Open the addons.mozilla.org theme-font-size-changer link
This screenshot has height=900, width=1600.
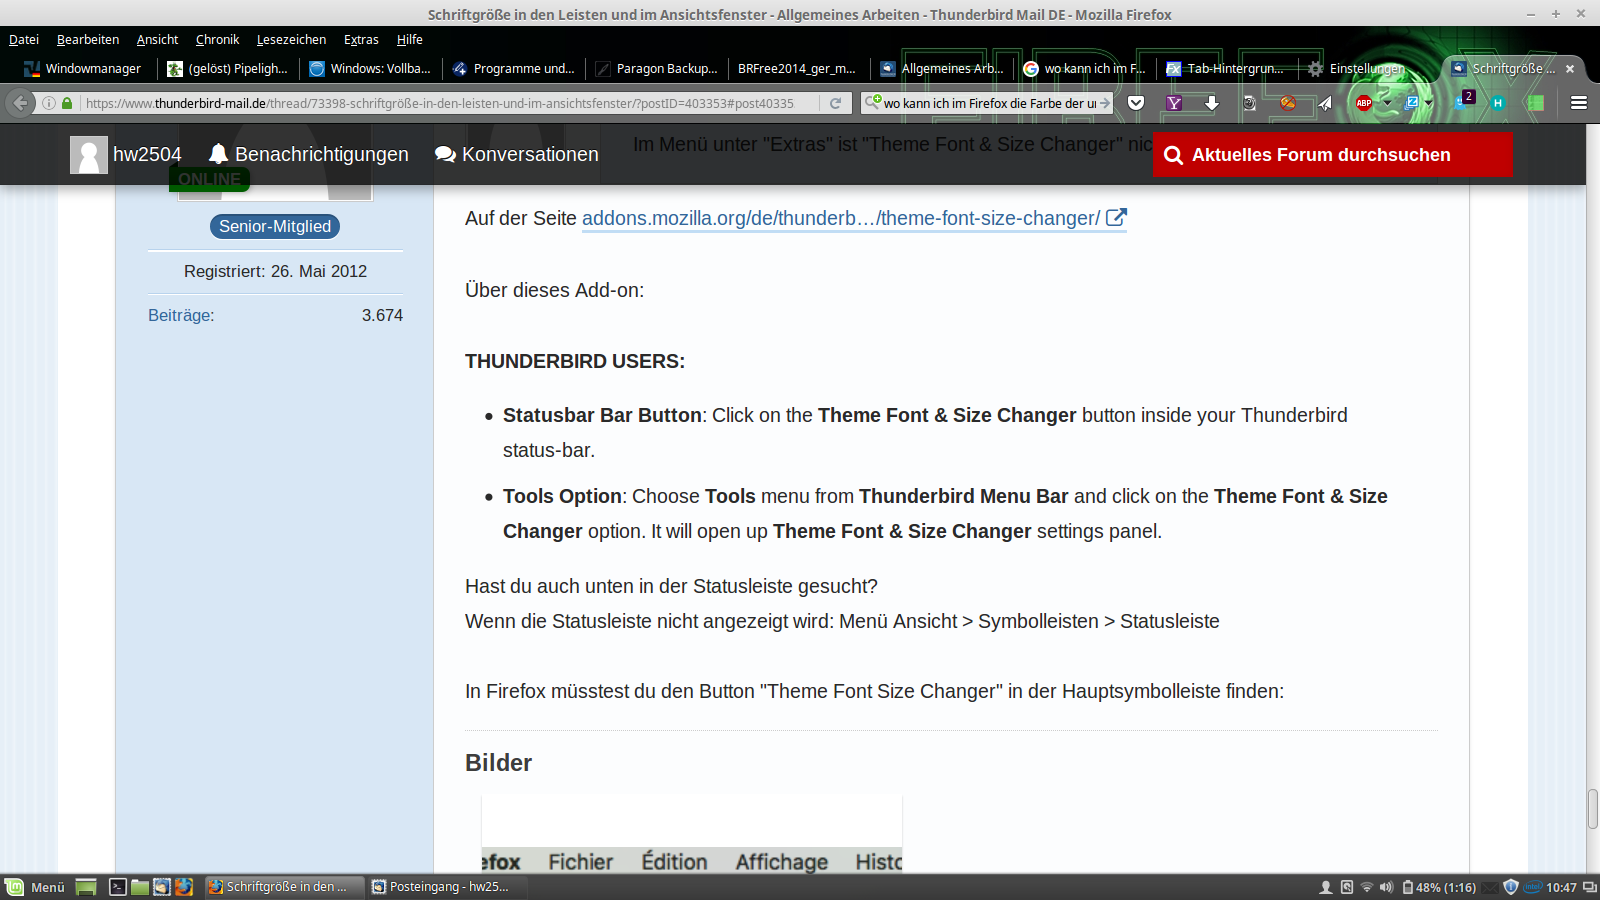tap(854, 218)
